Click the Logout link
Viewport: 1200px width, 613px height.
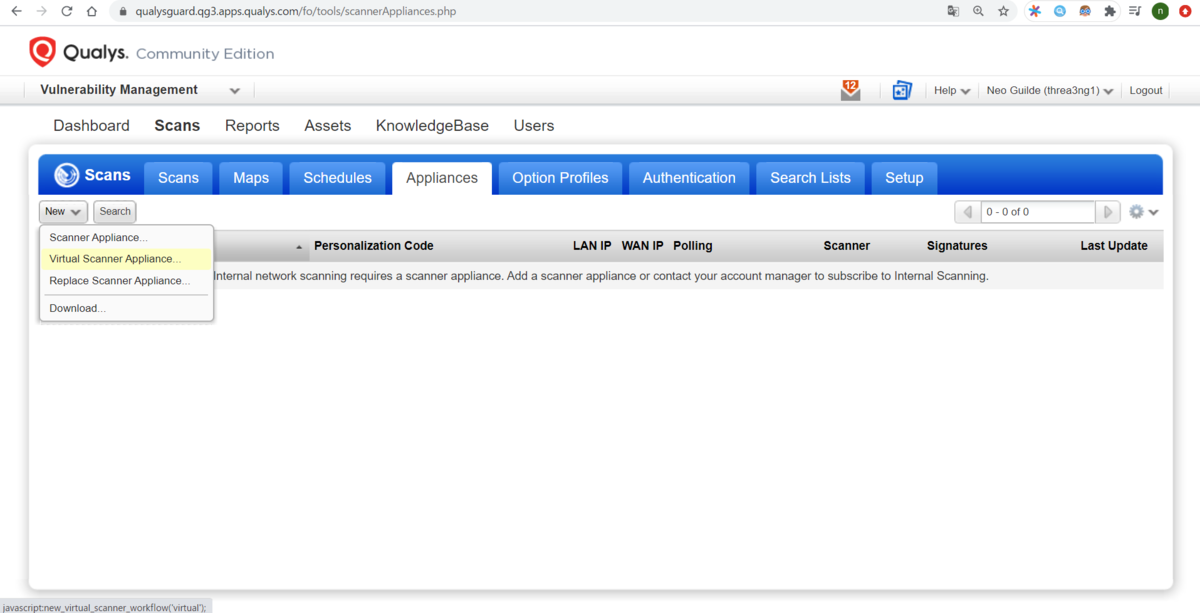tap(1146, 90)
